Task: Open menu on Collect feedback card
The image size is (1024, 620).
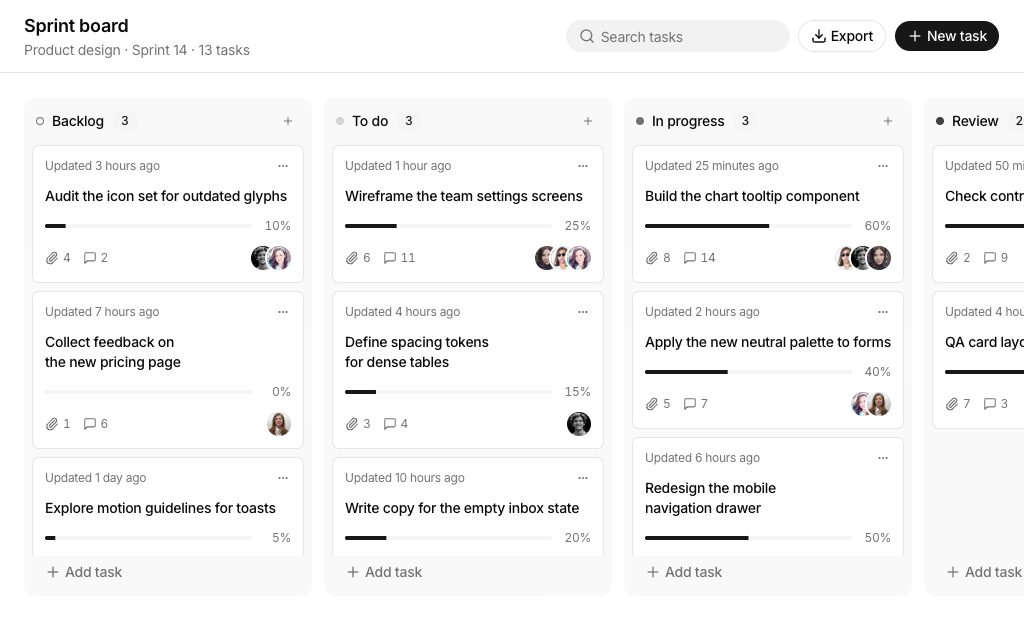Action: click(283, 312)
